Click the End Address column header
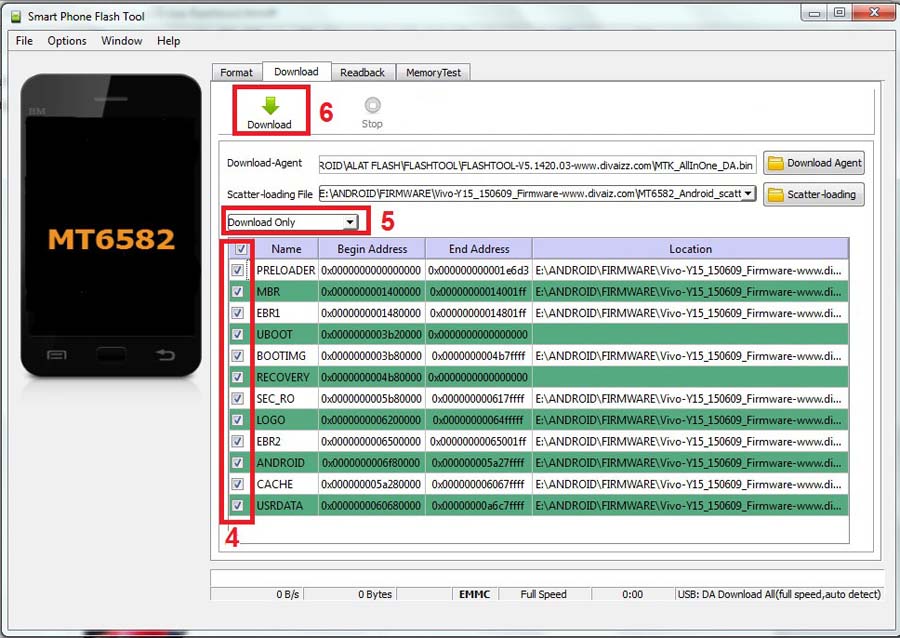The image size is (900, 638). tap(479, 249)
